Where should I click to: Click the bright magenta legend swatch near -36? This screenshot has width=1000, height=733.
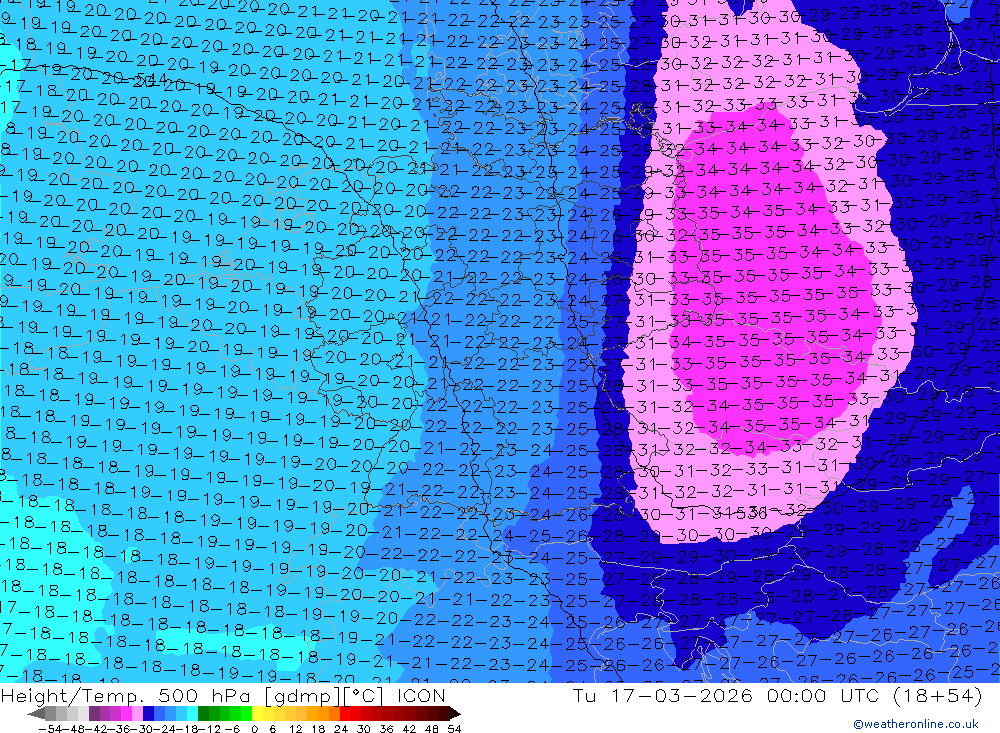(126, 713)
